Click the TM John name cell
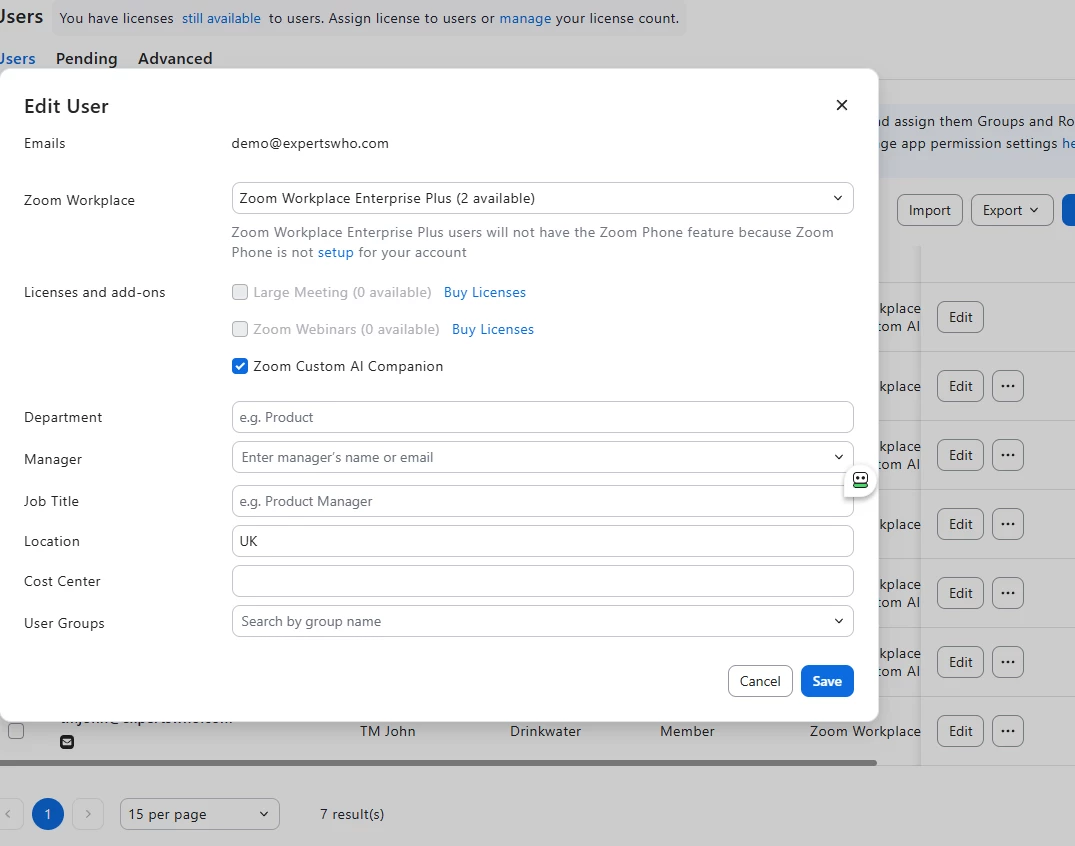Viewport: 1075px width, 846px height. tap(387, 732)
